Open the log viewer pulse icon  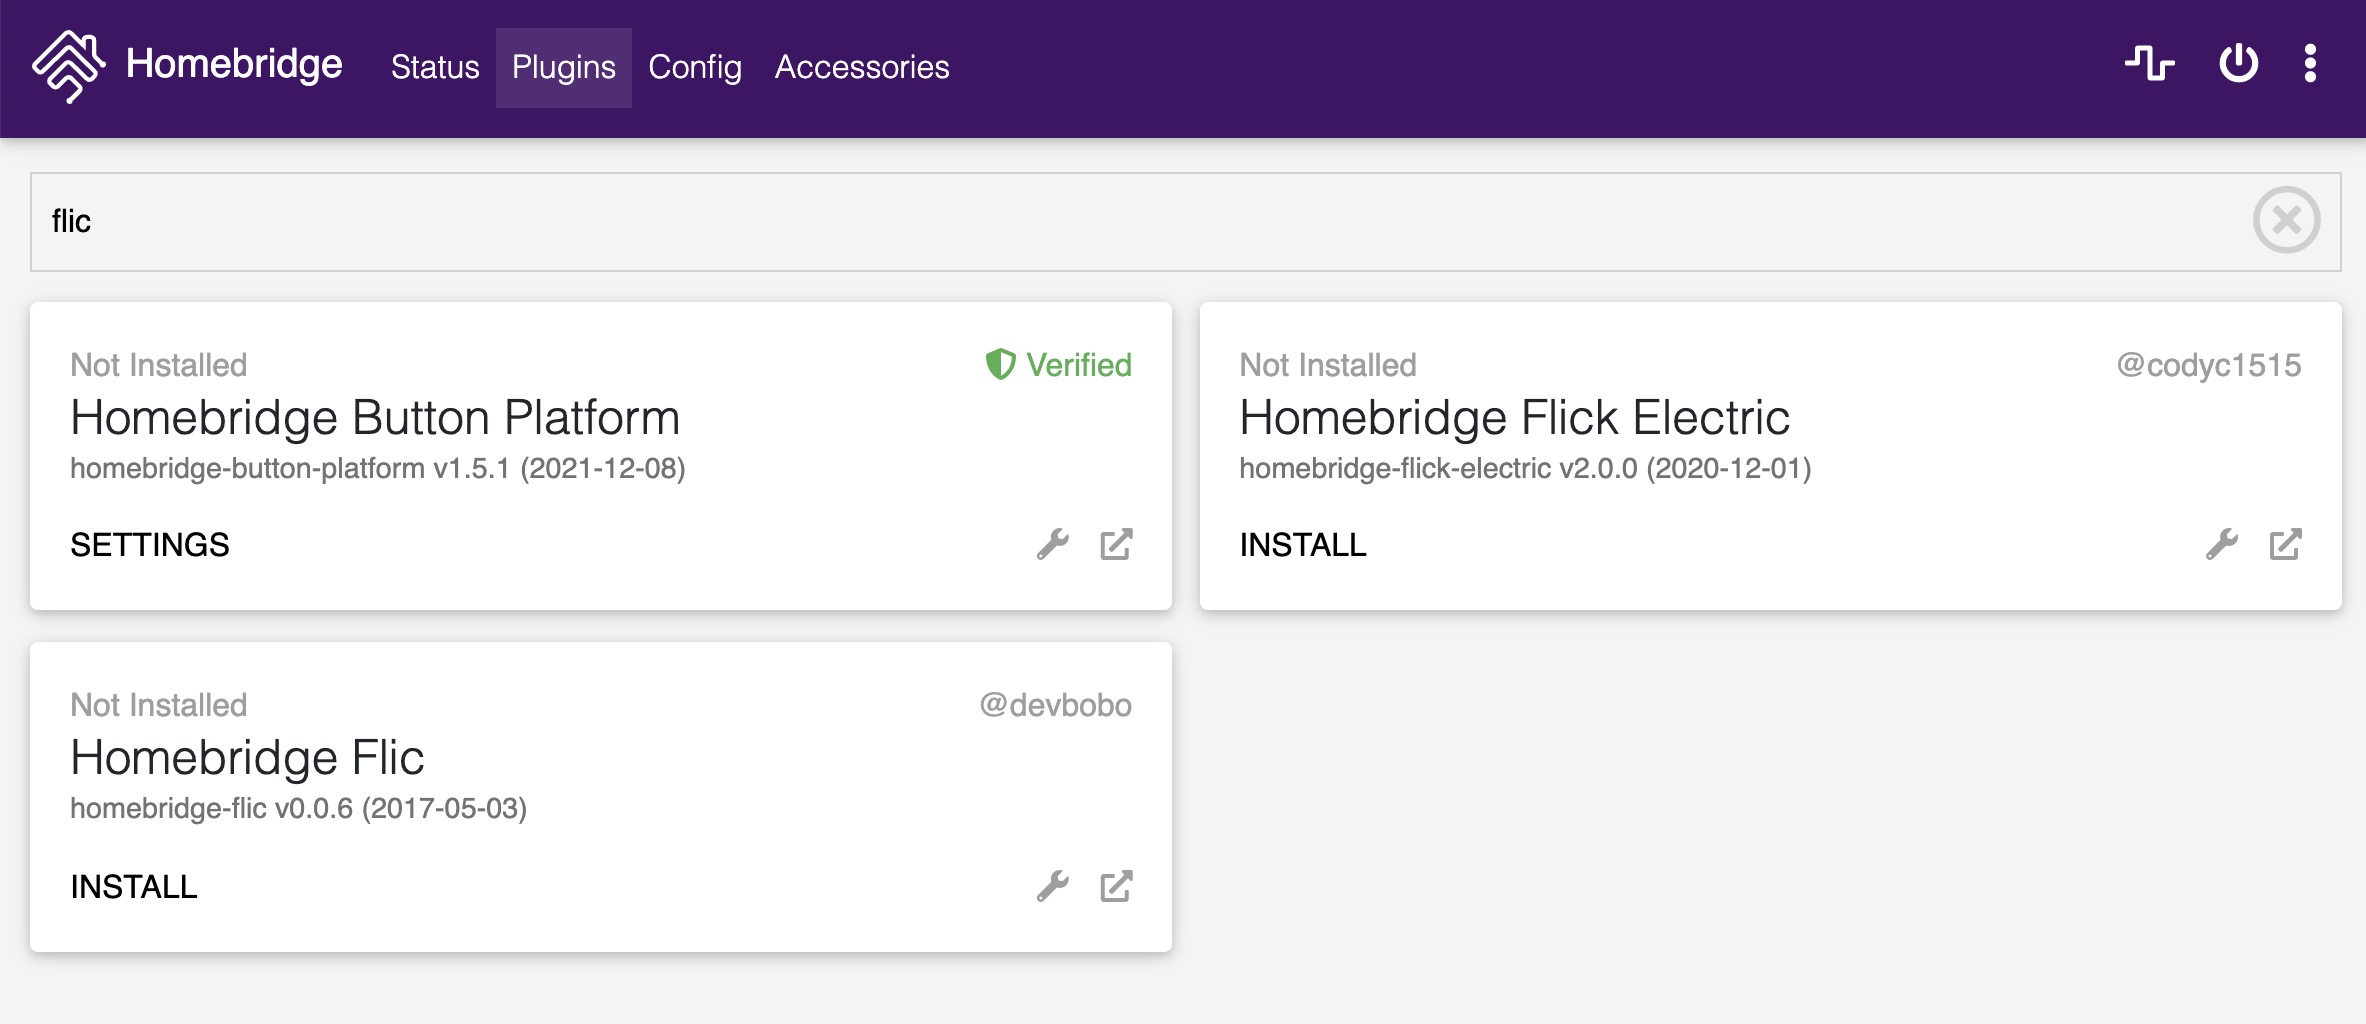tap(2150, 63)
